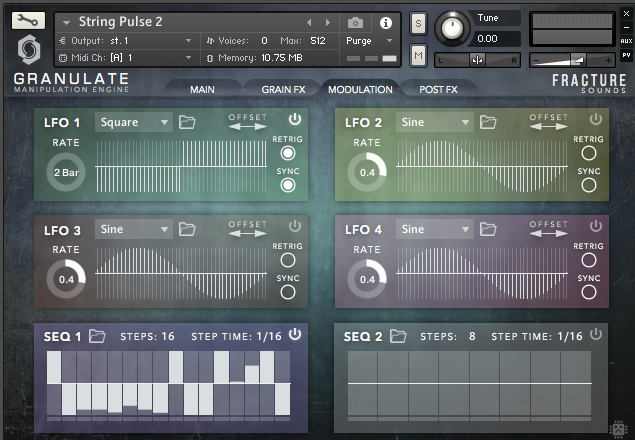635x440 pixels.
Task: Expand LFO 4 Sine waveform dropdown
Action: tap(434, 229)
